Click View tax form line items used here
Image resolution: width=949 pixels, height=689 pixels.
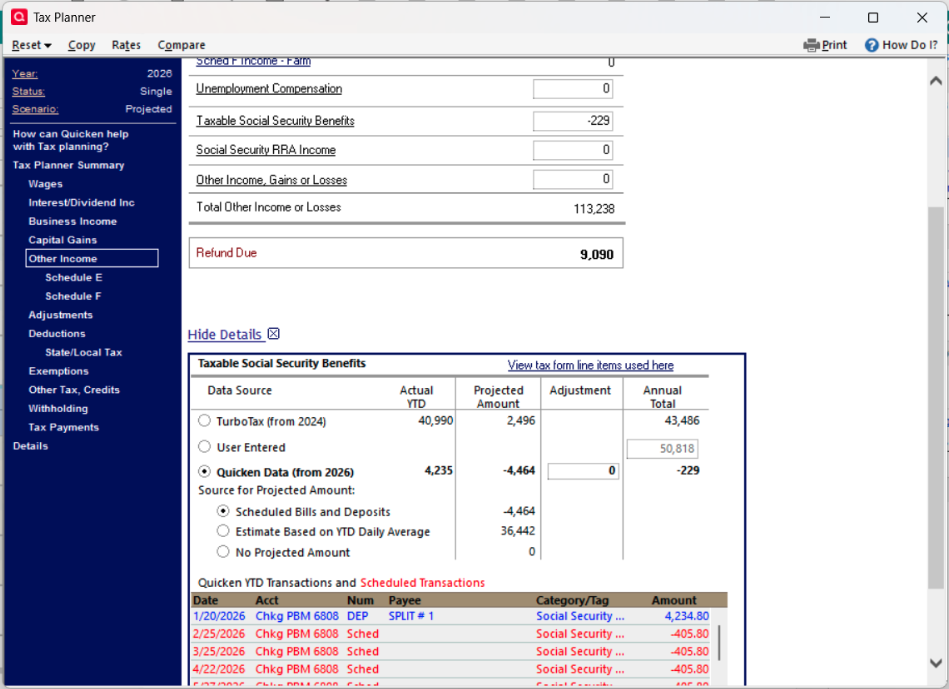coord(591,365)
